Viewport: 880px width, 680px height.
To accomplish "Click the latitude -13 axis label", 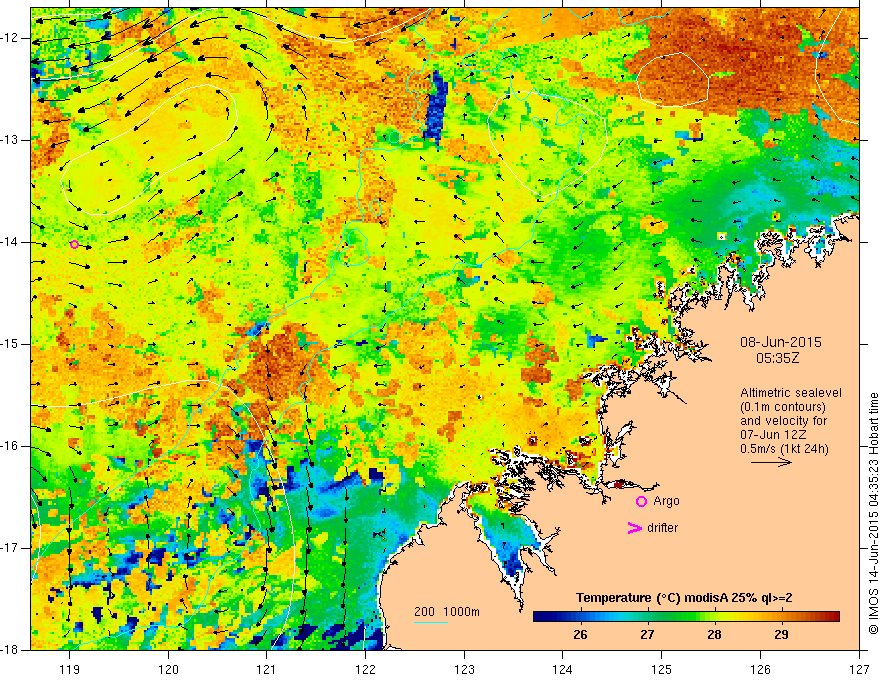I will point(11,140).
